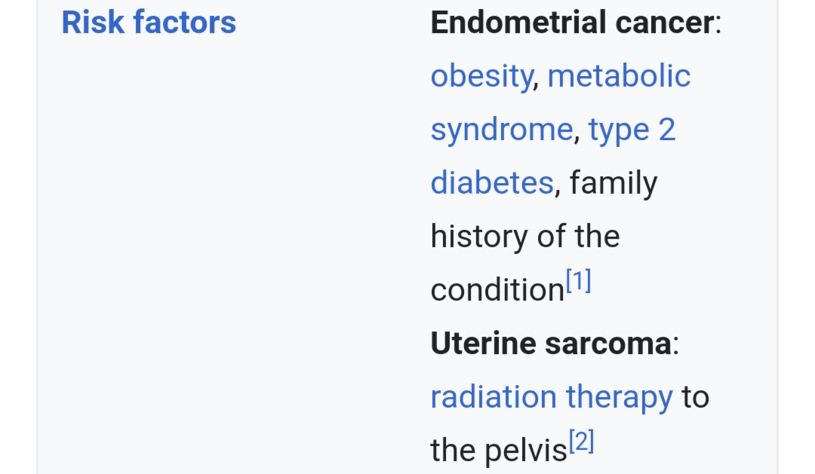The image size is (815, 474).
Task: Click the bold word 'Endometrial'
Action: click(x=518, y=22)
